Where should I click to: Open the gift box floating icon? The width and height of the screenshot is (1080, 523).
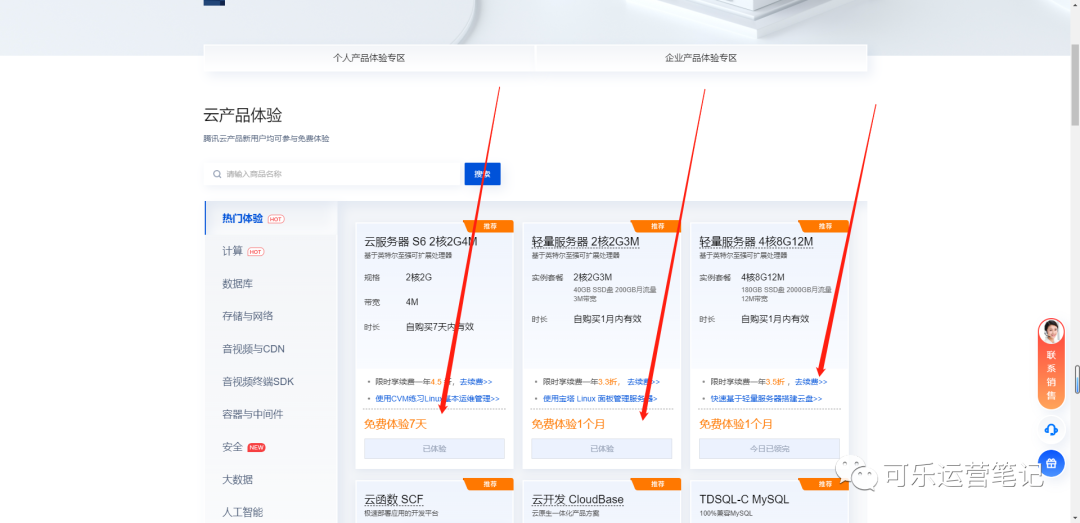[x=1051, y=463]
